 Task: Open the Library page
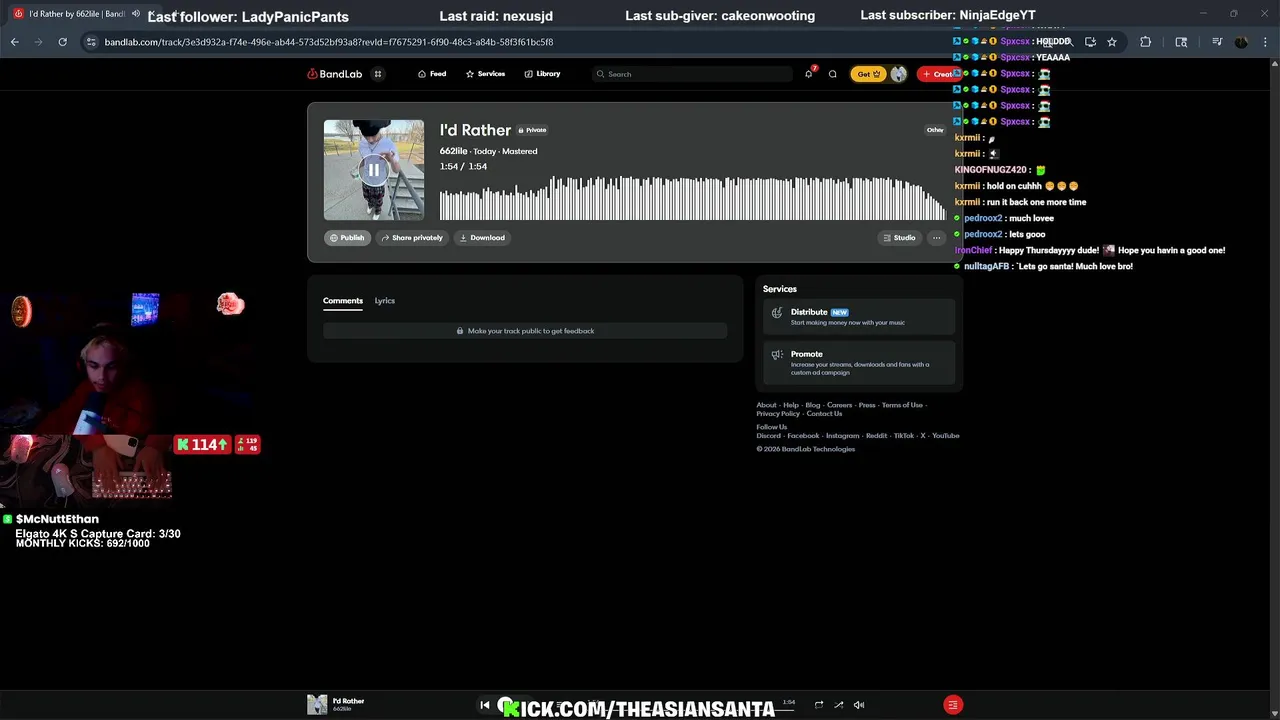542,74
